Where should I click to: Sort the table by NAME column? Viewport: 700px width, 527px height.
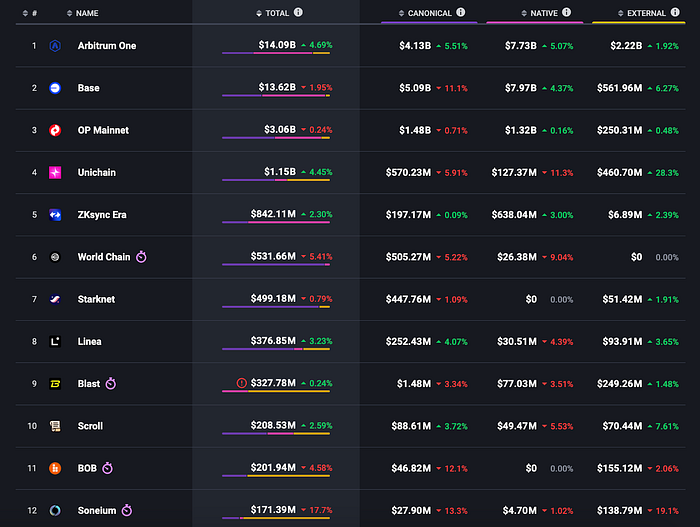83,13
